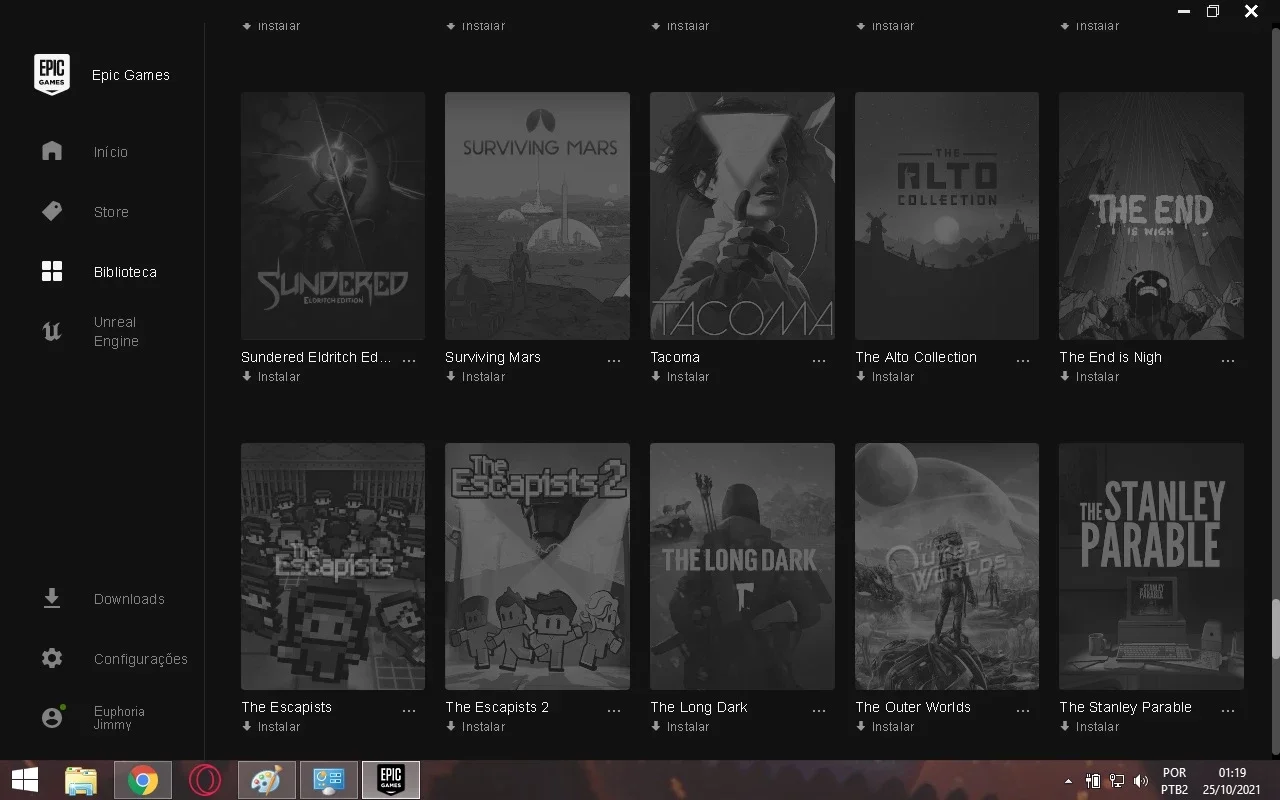Open three-dot menu for The Escapists

409,710
